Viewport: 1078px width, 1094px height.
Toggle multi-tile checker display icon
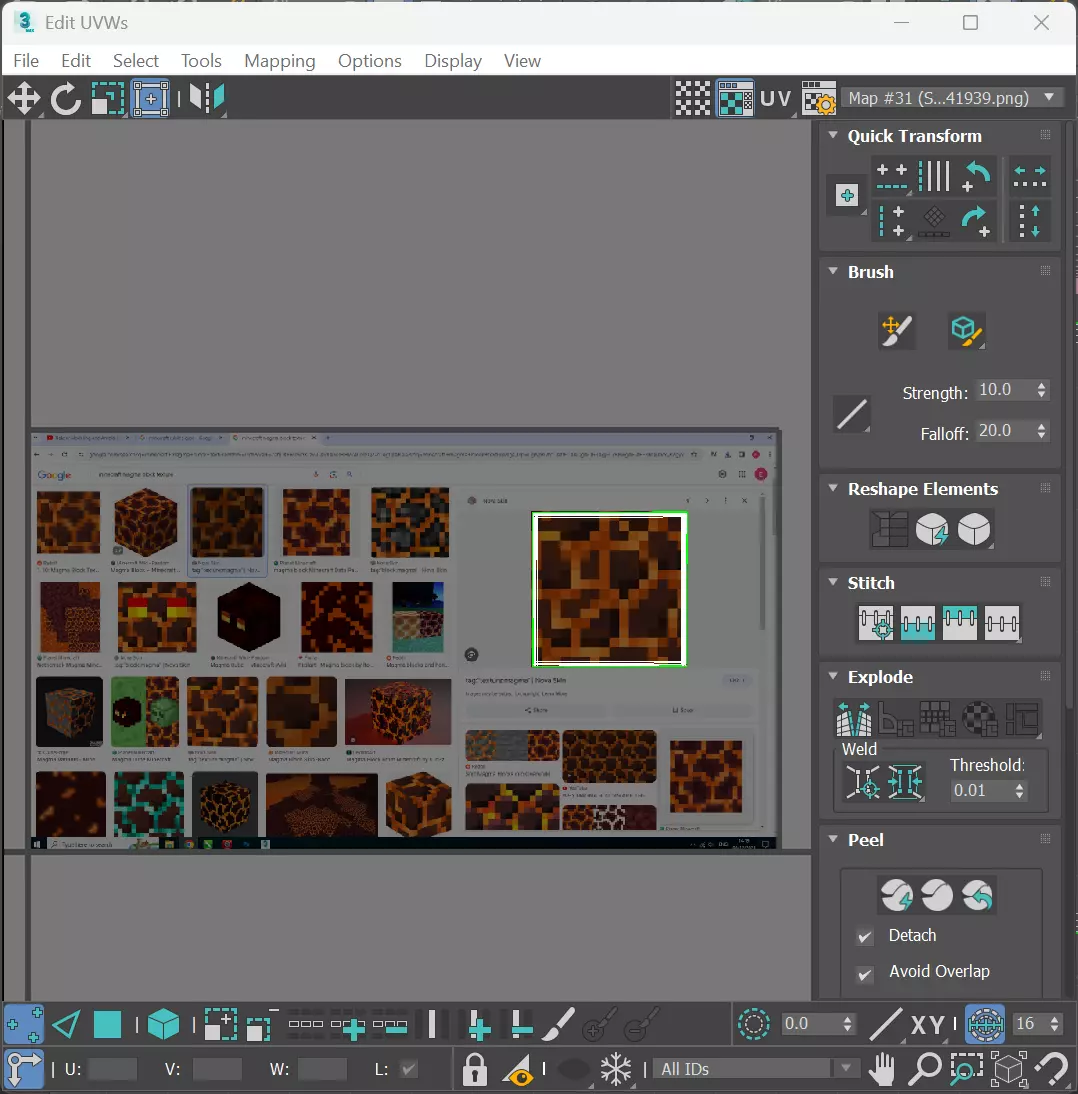693,98
